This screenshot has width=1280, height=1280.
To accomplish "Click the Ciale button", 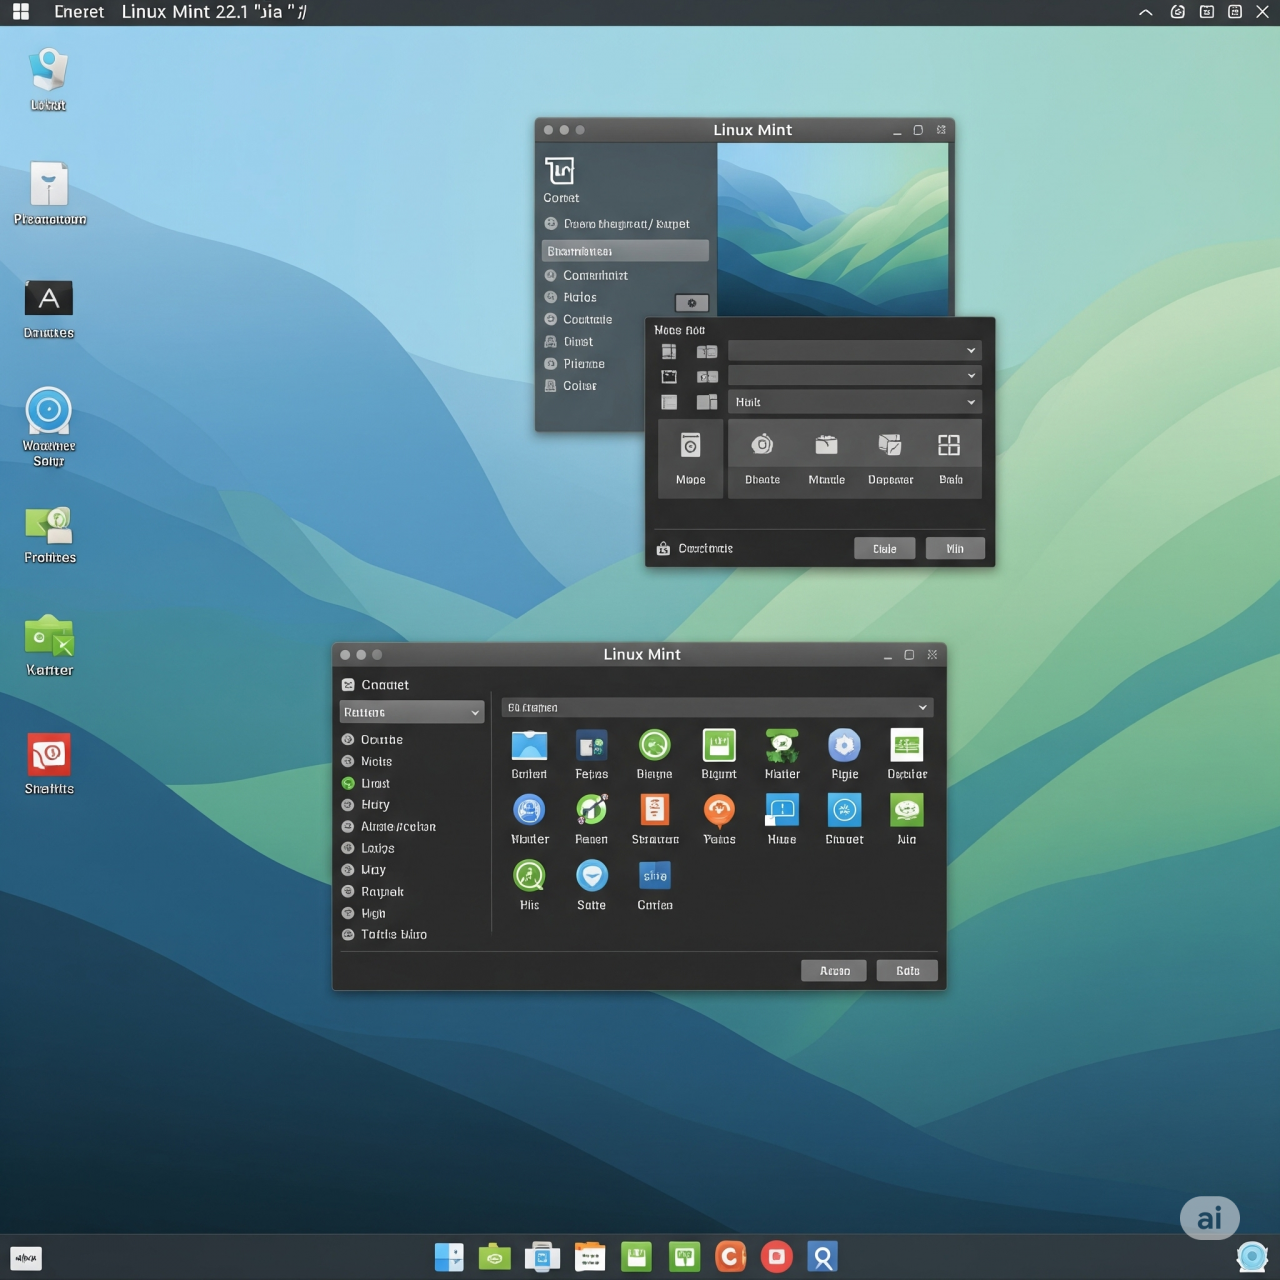I will [x=884, y=549].
